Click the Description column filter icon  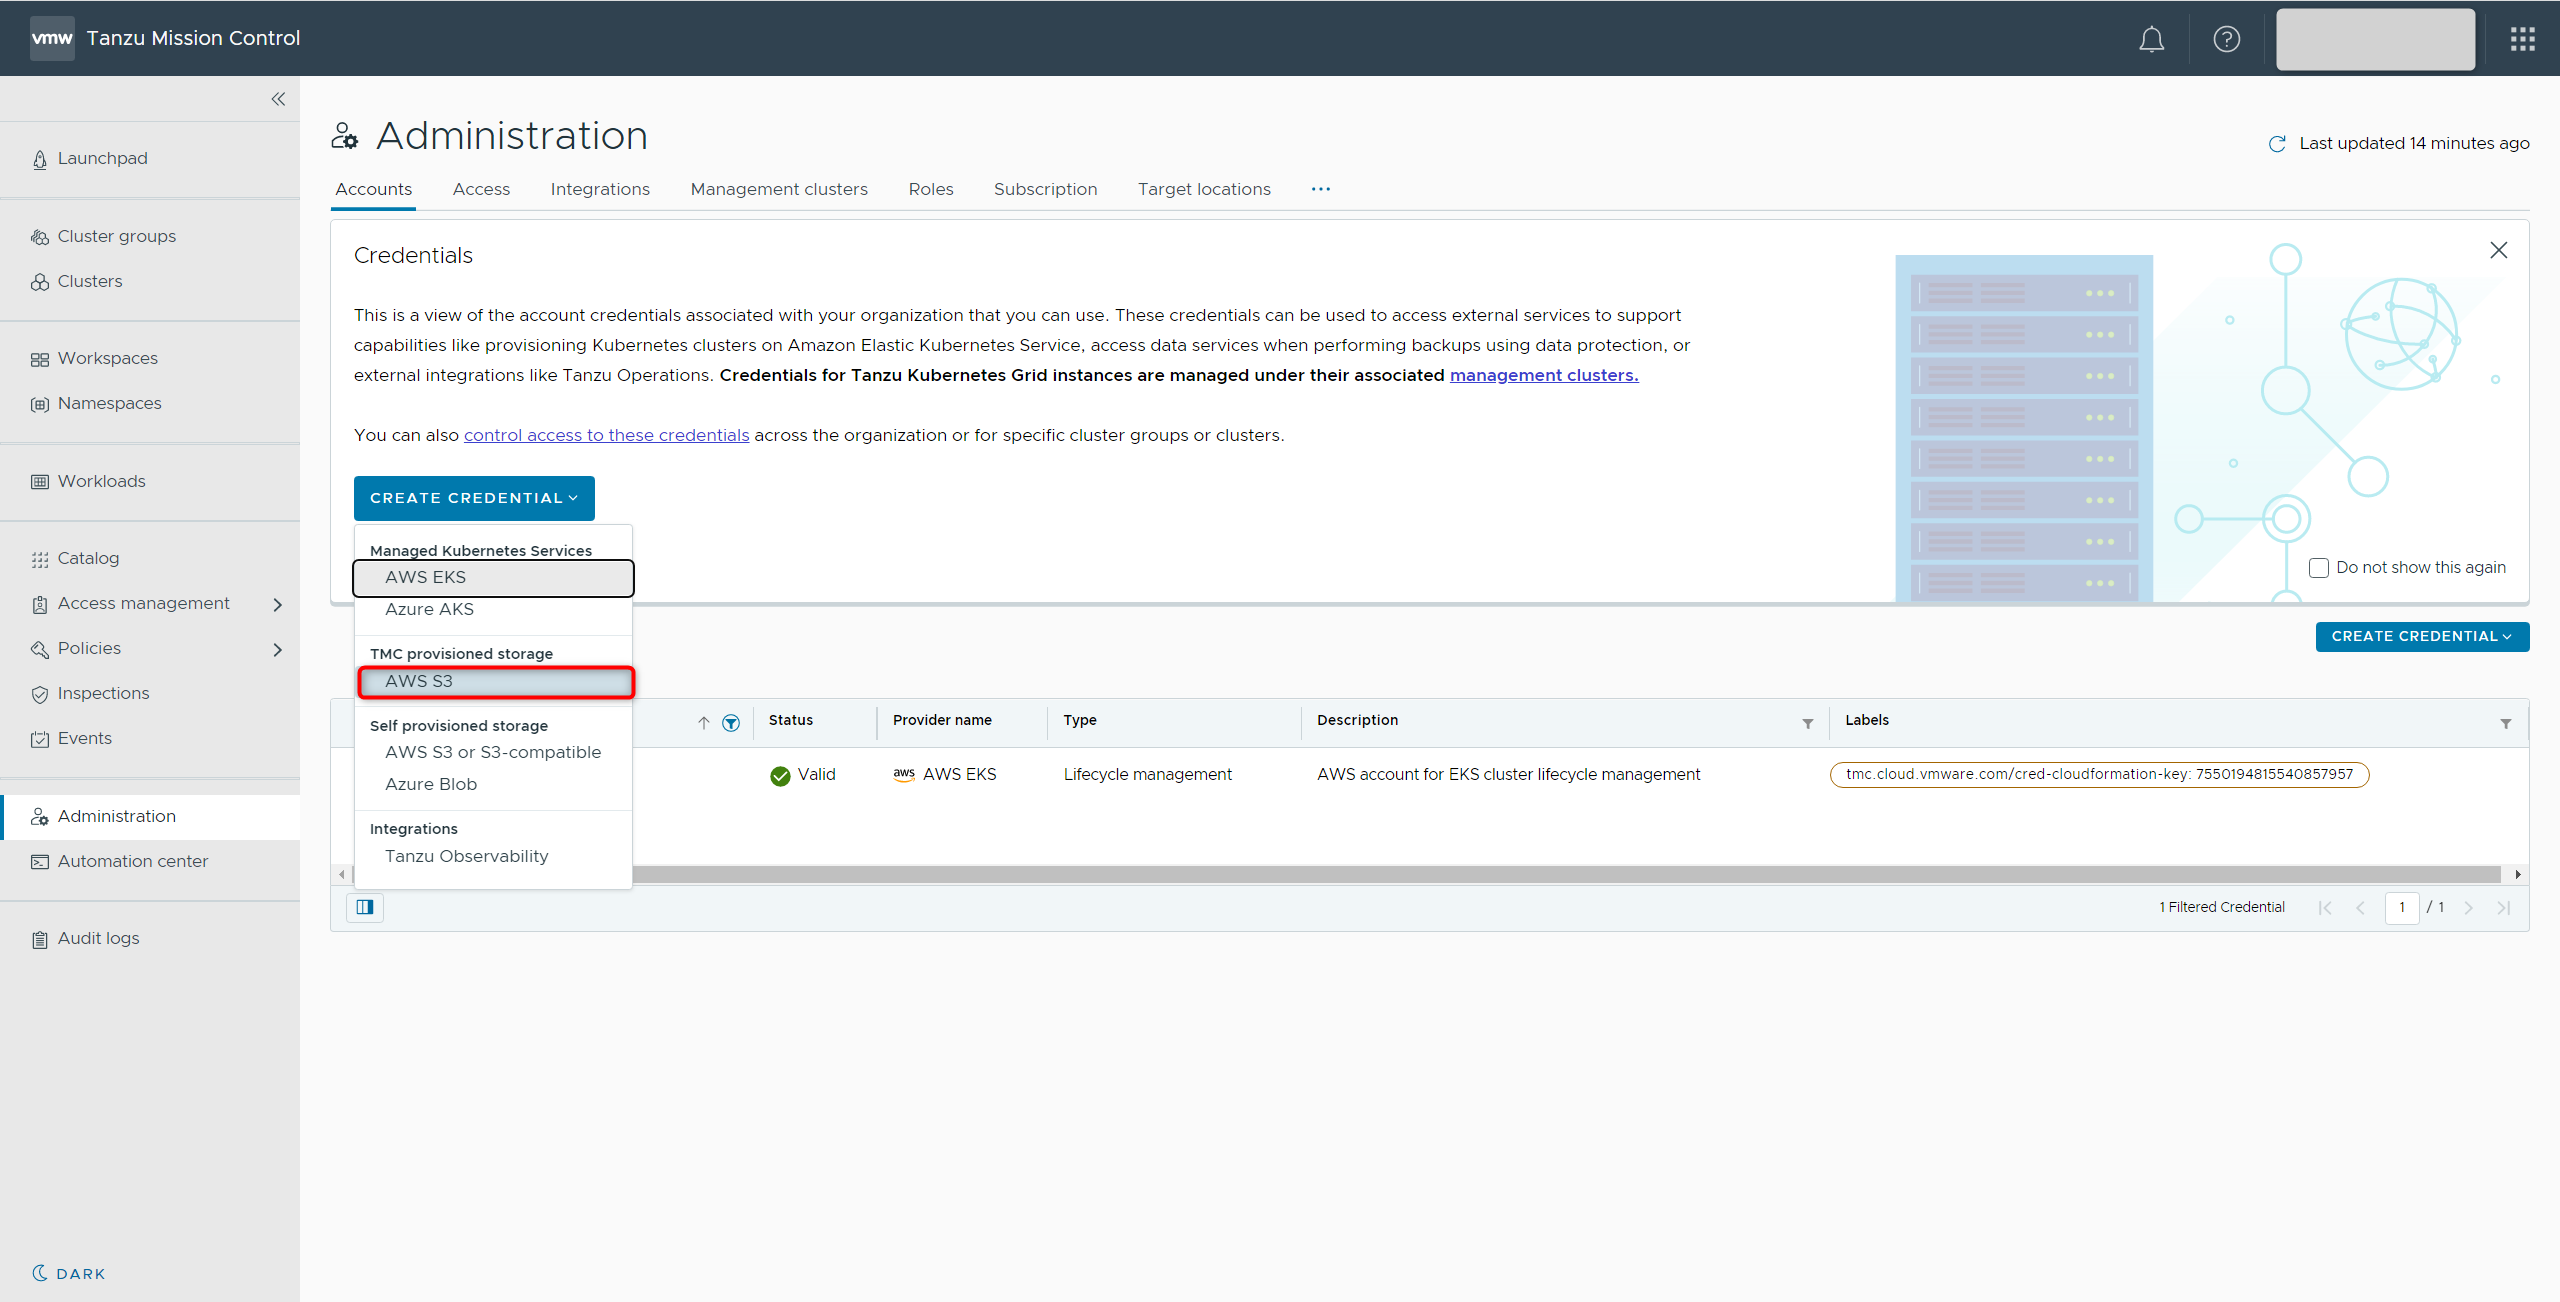point(1807,724)
